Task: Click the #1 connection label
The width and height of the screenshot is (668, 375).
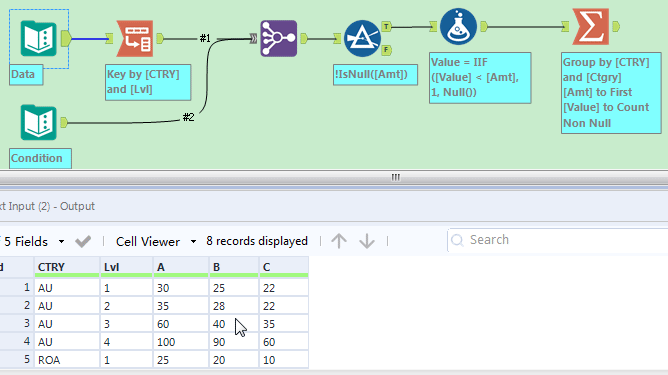Action: (x=205, y=38)
